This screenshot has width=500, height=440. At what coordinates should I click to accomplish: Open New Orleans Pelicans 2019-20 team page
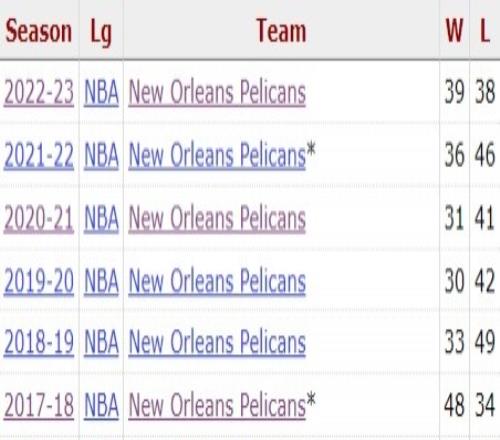click(217, 281)
